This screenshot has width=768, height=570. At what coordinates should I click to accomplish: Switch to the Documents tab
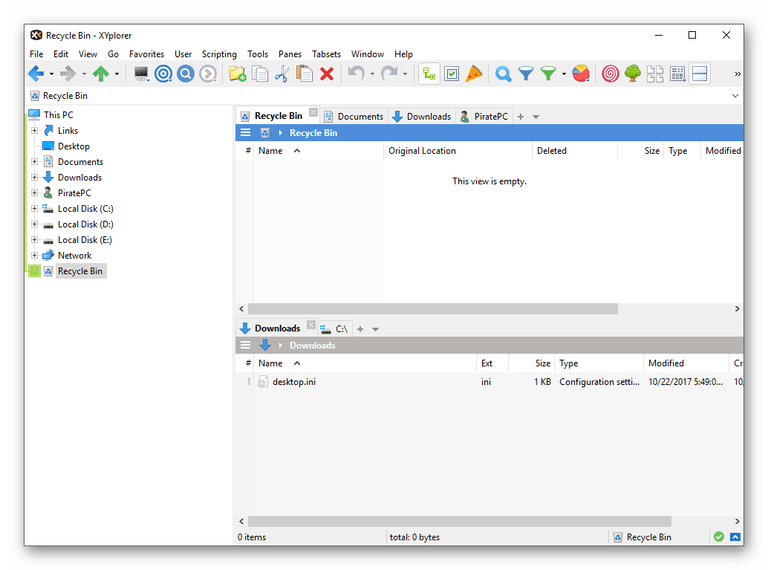coord(354,117)
